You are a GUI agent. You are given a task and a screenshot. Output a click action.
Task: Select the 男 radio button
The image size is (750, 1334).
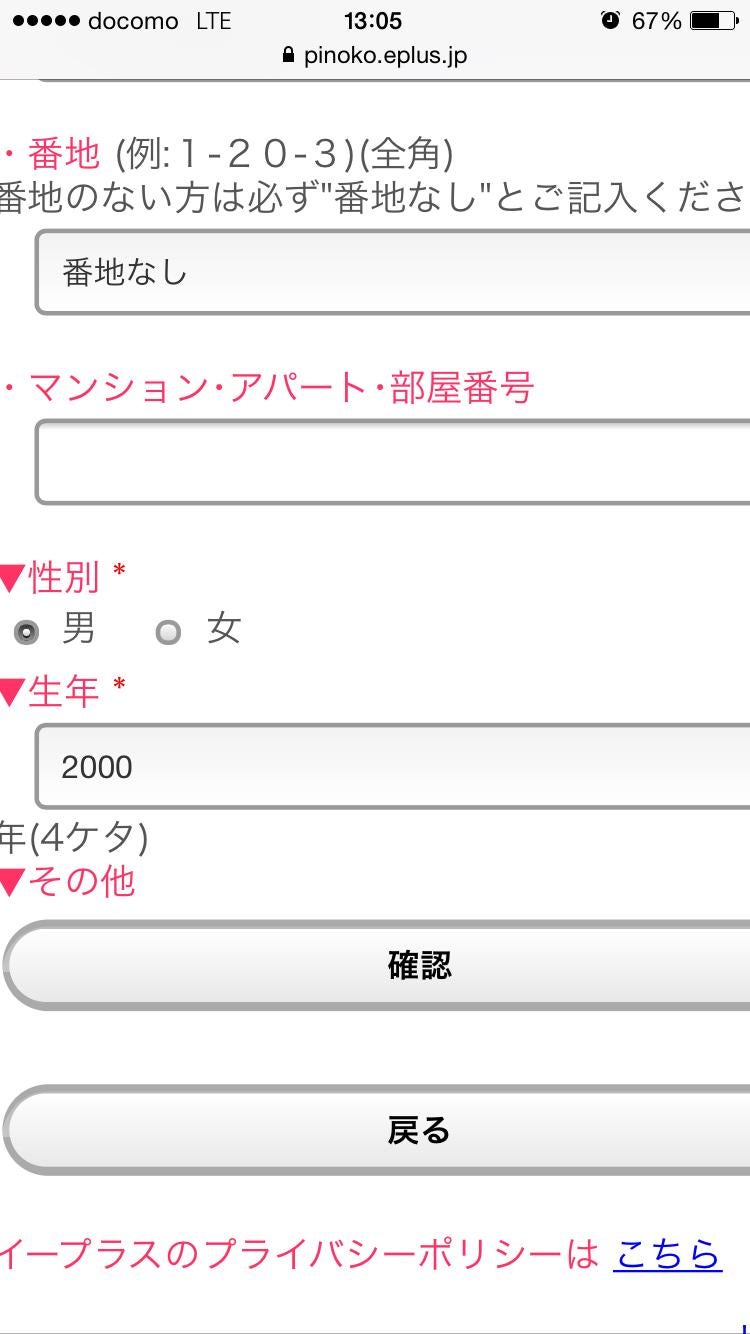pyautogui.click(x=26, y=632)
